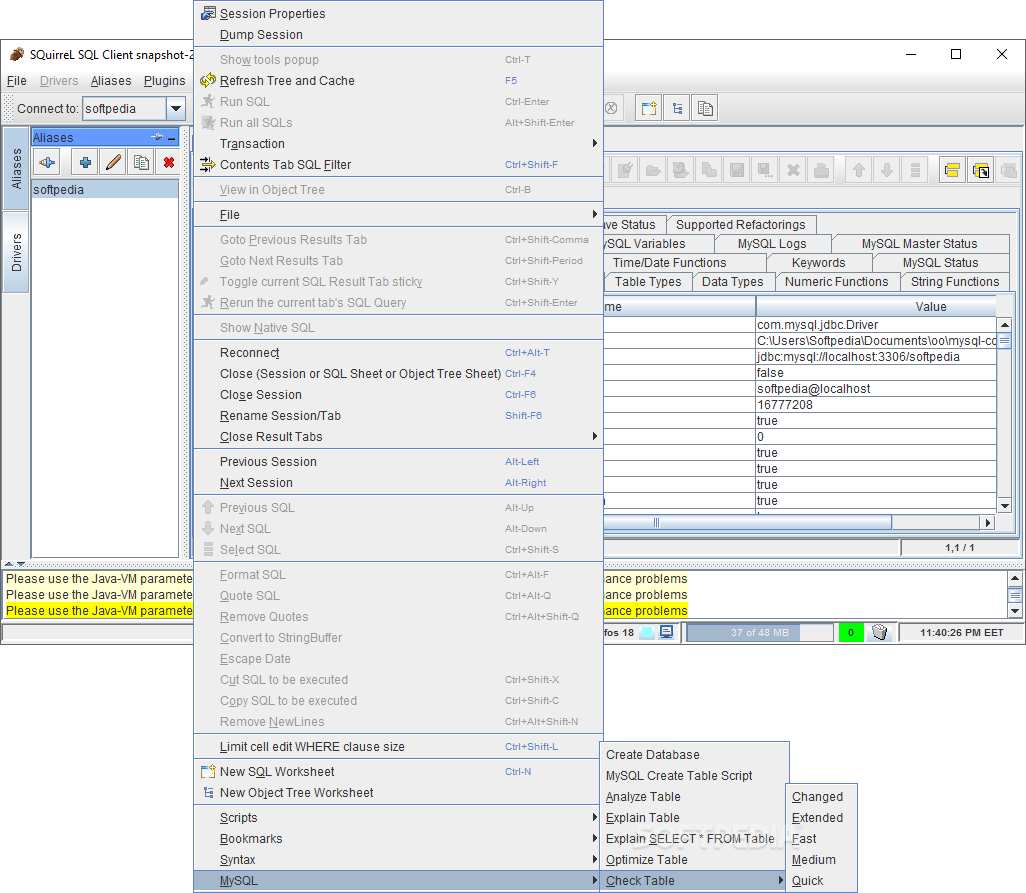Choose Extended check option
1026x893 pixels.
pyautogui.click(x=821, y=818)
